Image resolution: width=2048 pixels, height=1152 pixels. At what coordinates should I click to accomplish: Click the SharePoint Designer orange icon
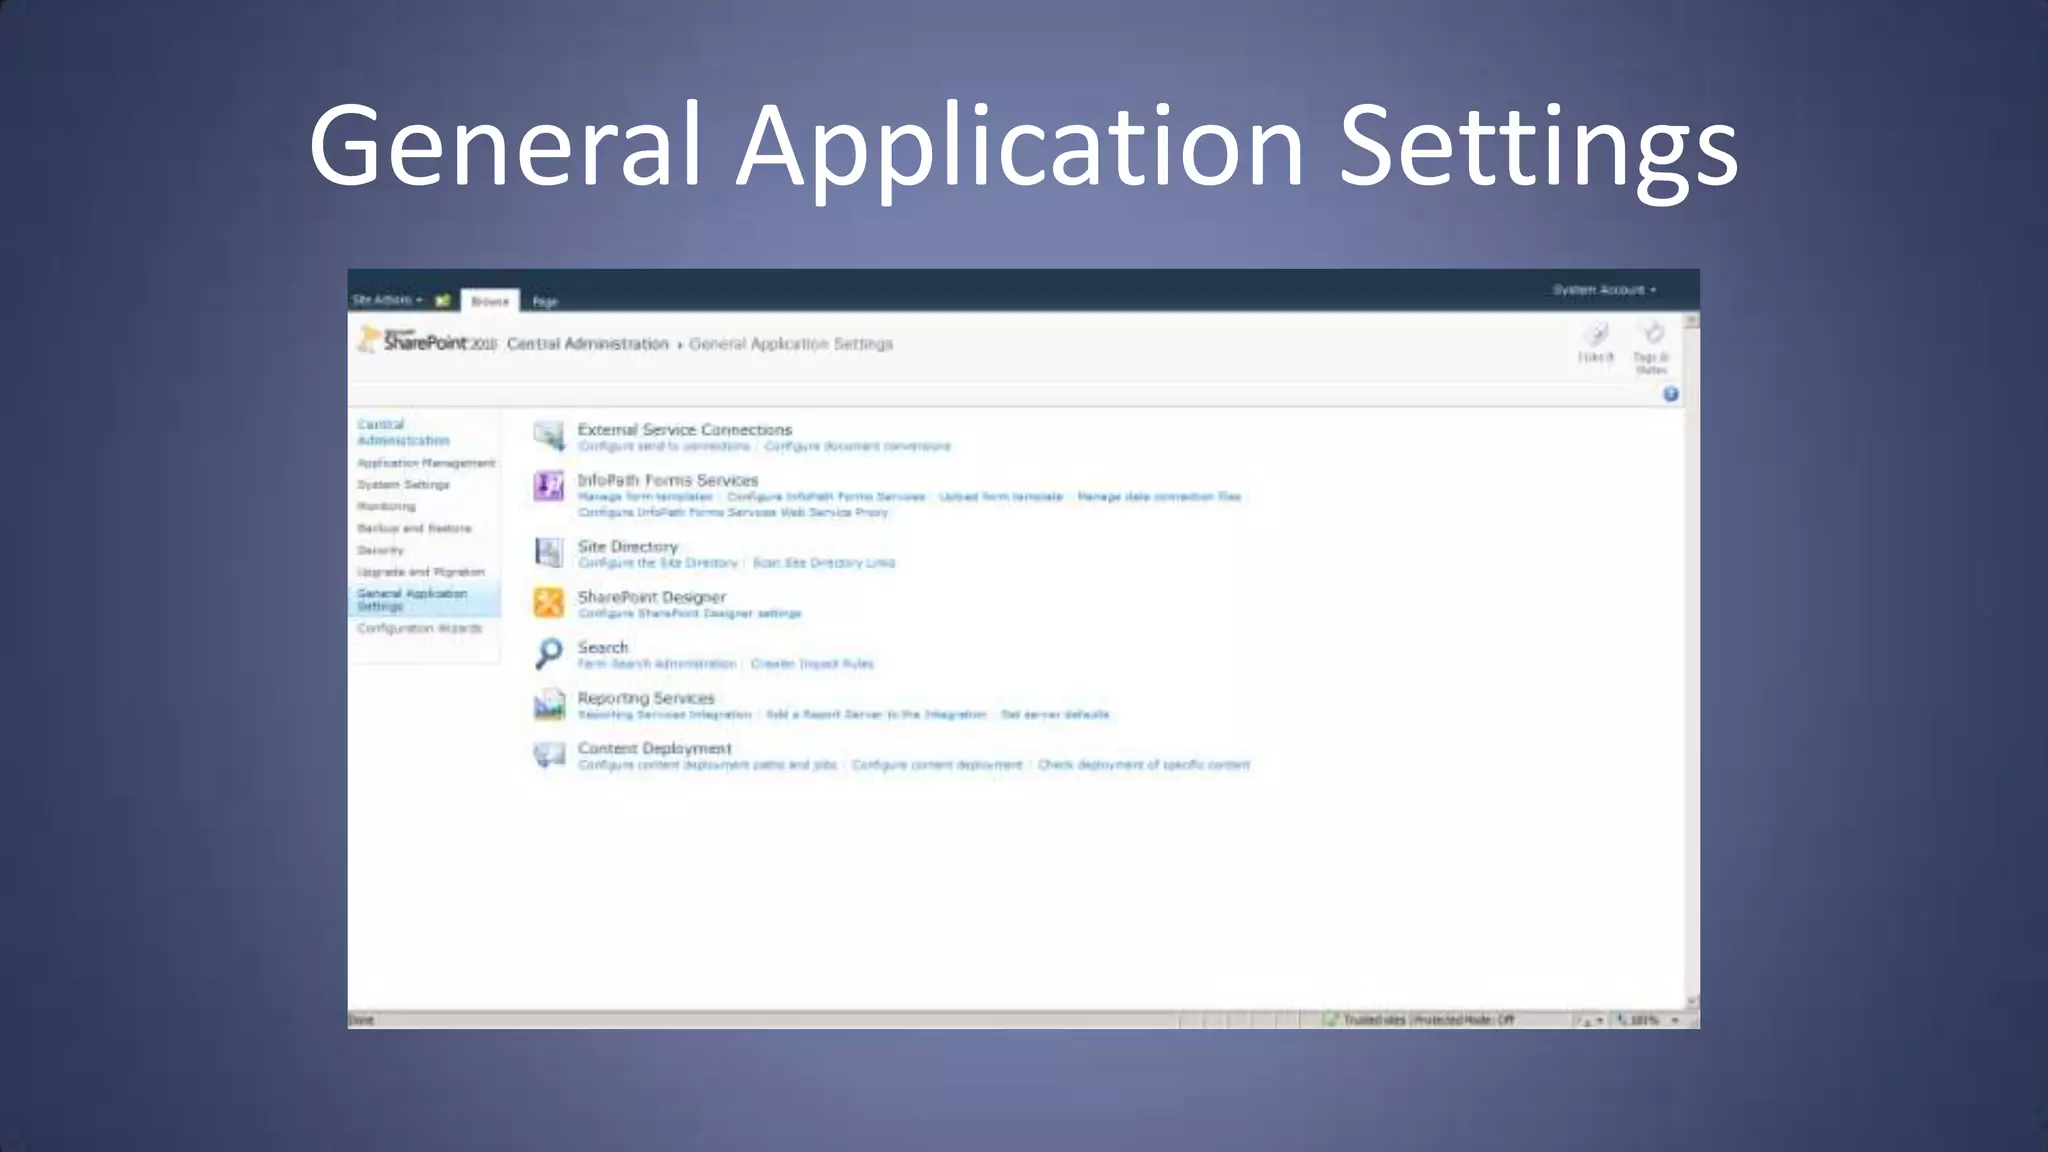pos(549,603)
